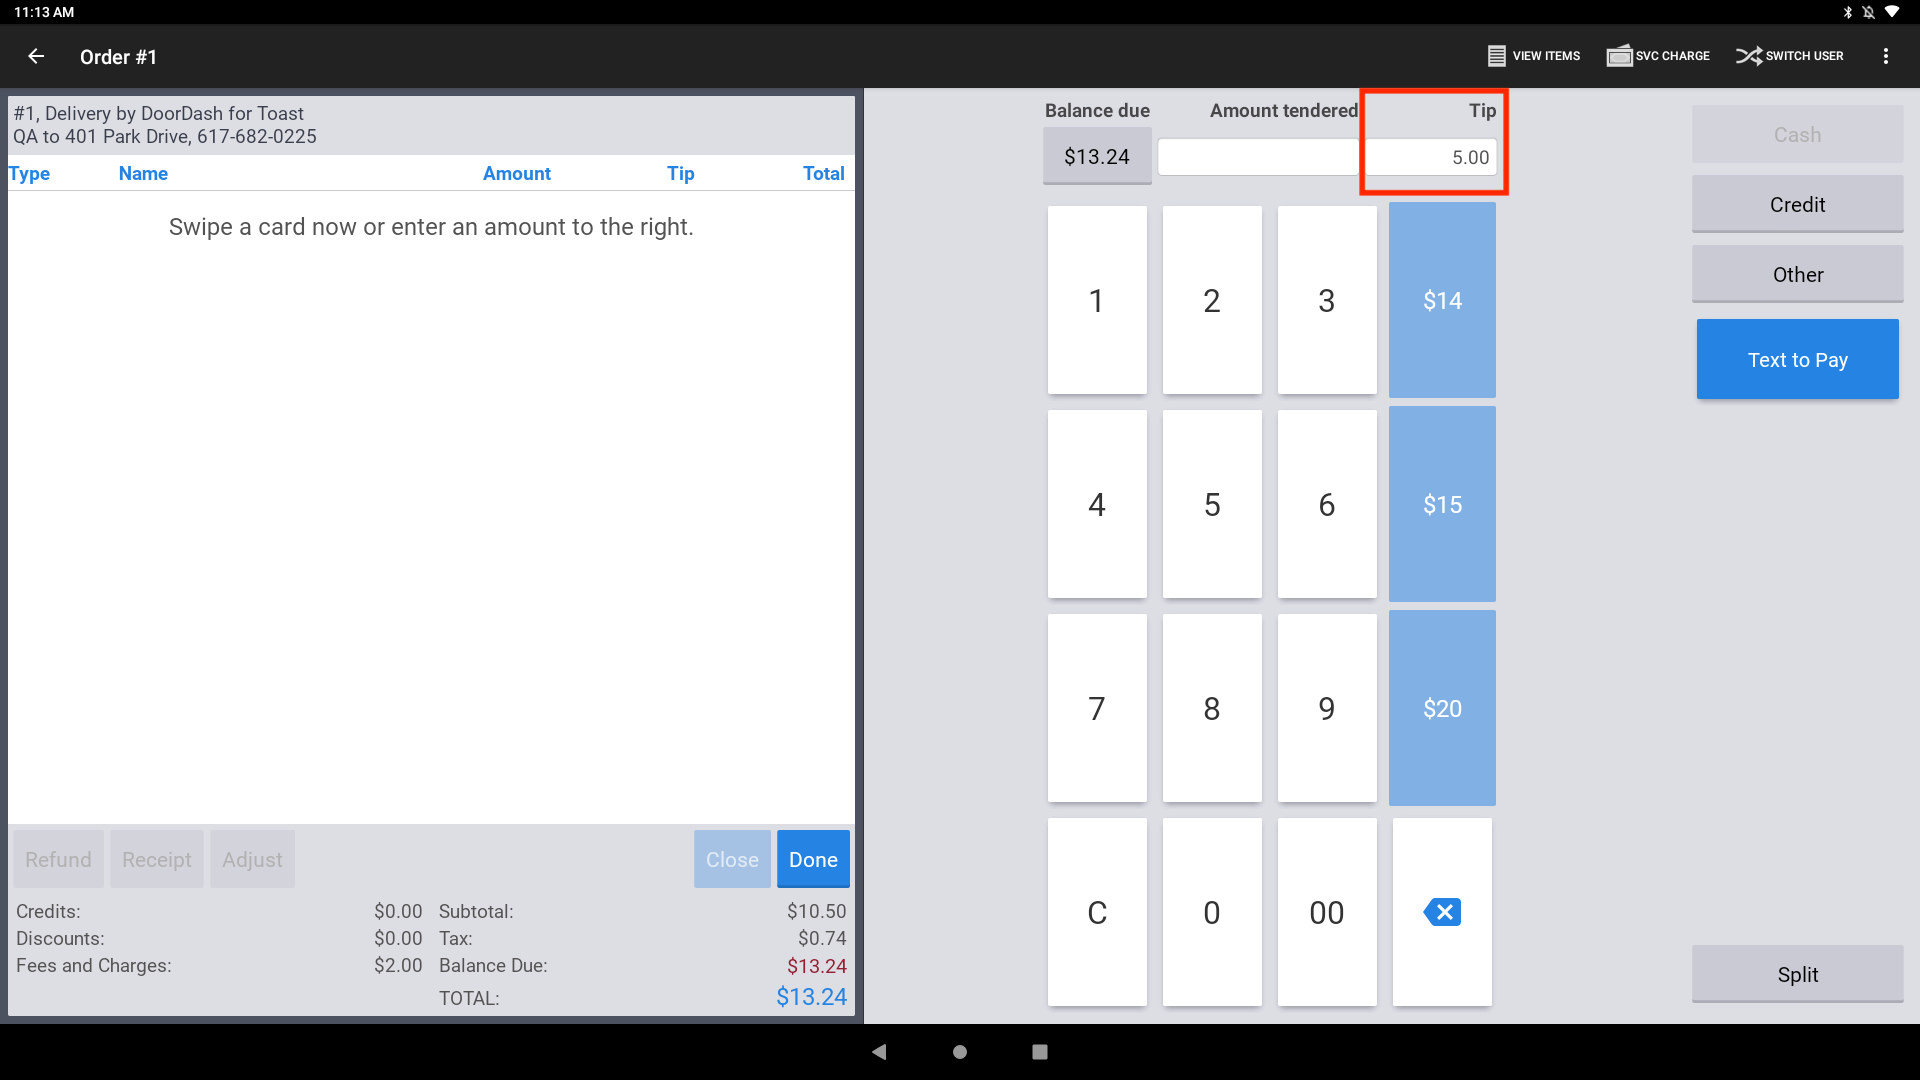Open the three-dot overflow menu
The width and height of the screenshot is (1920, 1080).
click(1887, 56)
